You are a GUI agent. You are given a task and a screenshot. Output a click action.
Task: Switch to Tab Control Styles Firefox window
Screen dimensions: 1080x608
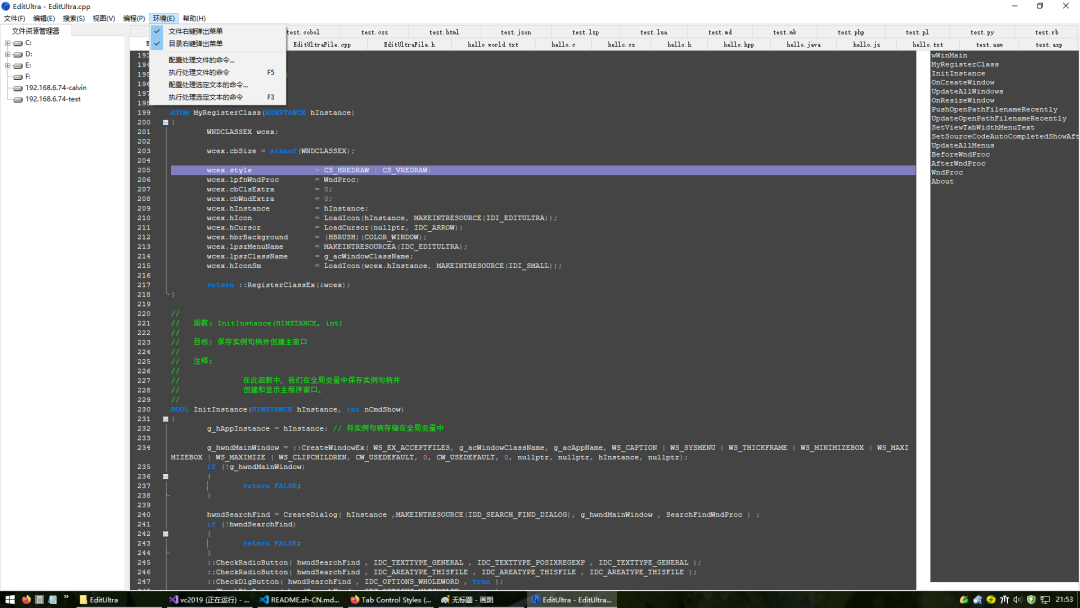390,600
